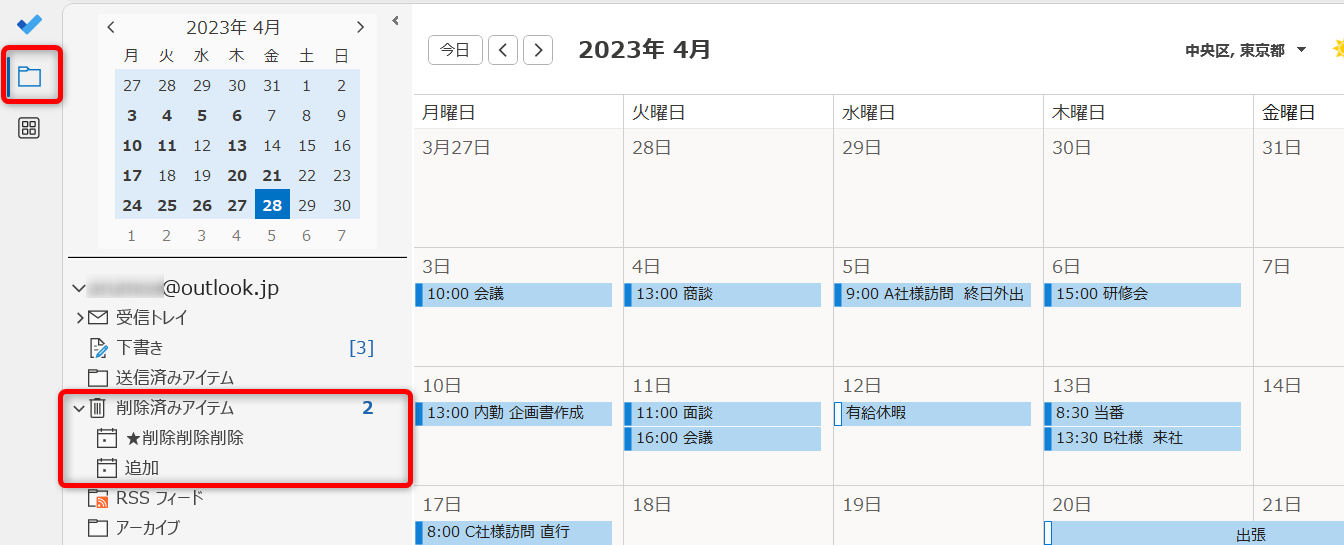Advance mini calendar to next month
Screen dimensions: 1344x545
[x=360, y=27]
